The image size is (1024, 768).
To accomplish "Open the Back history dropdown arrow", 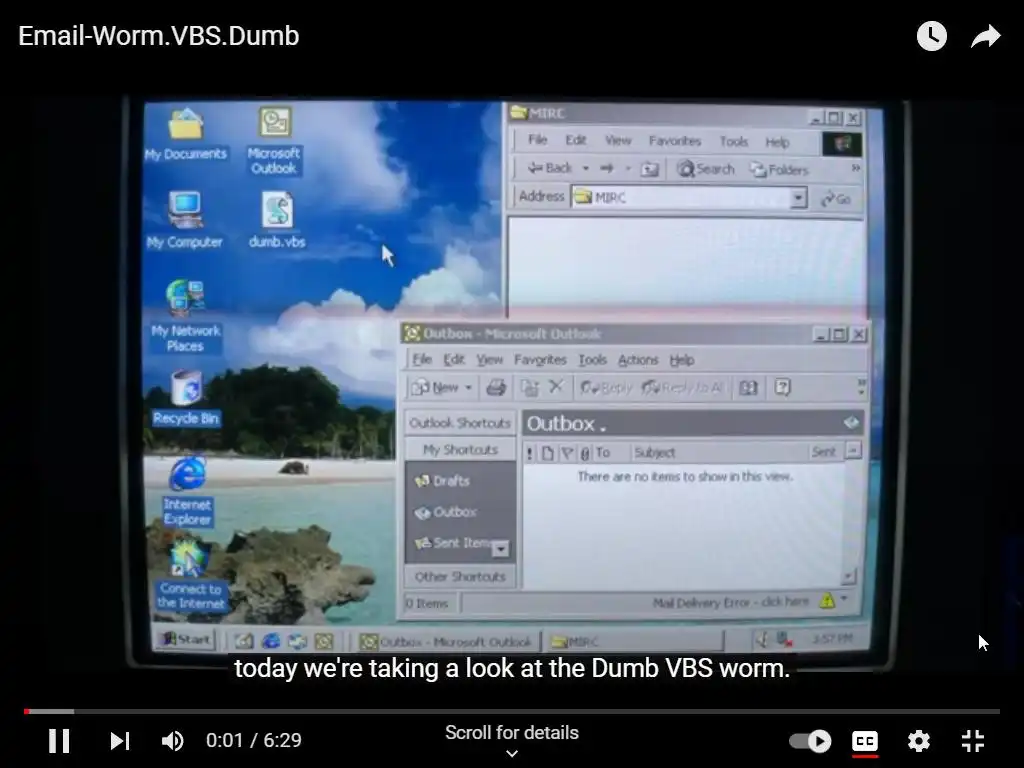I will (x=586, y=168).
